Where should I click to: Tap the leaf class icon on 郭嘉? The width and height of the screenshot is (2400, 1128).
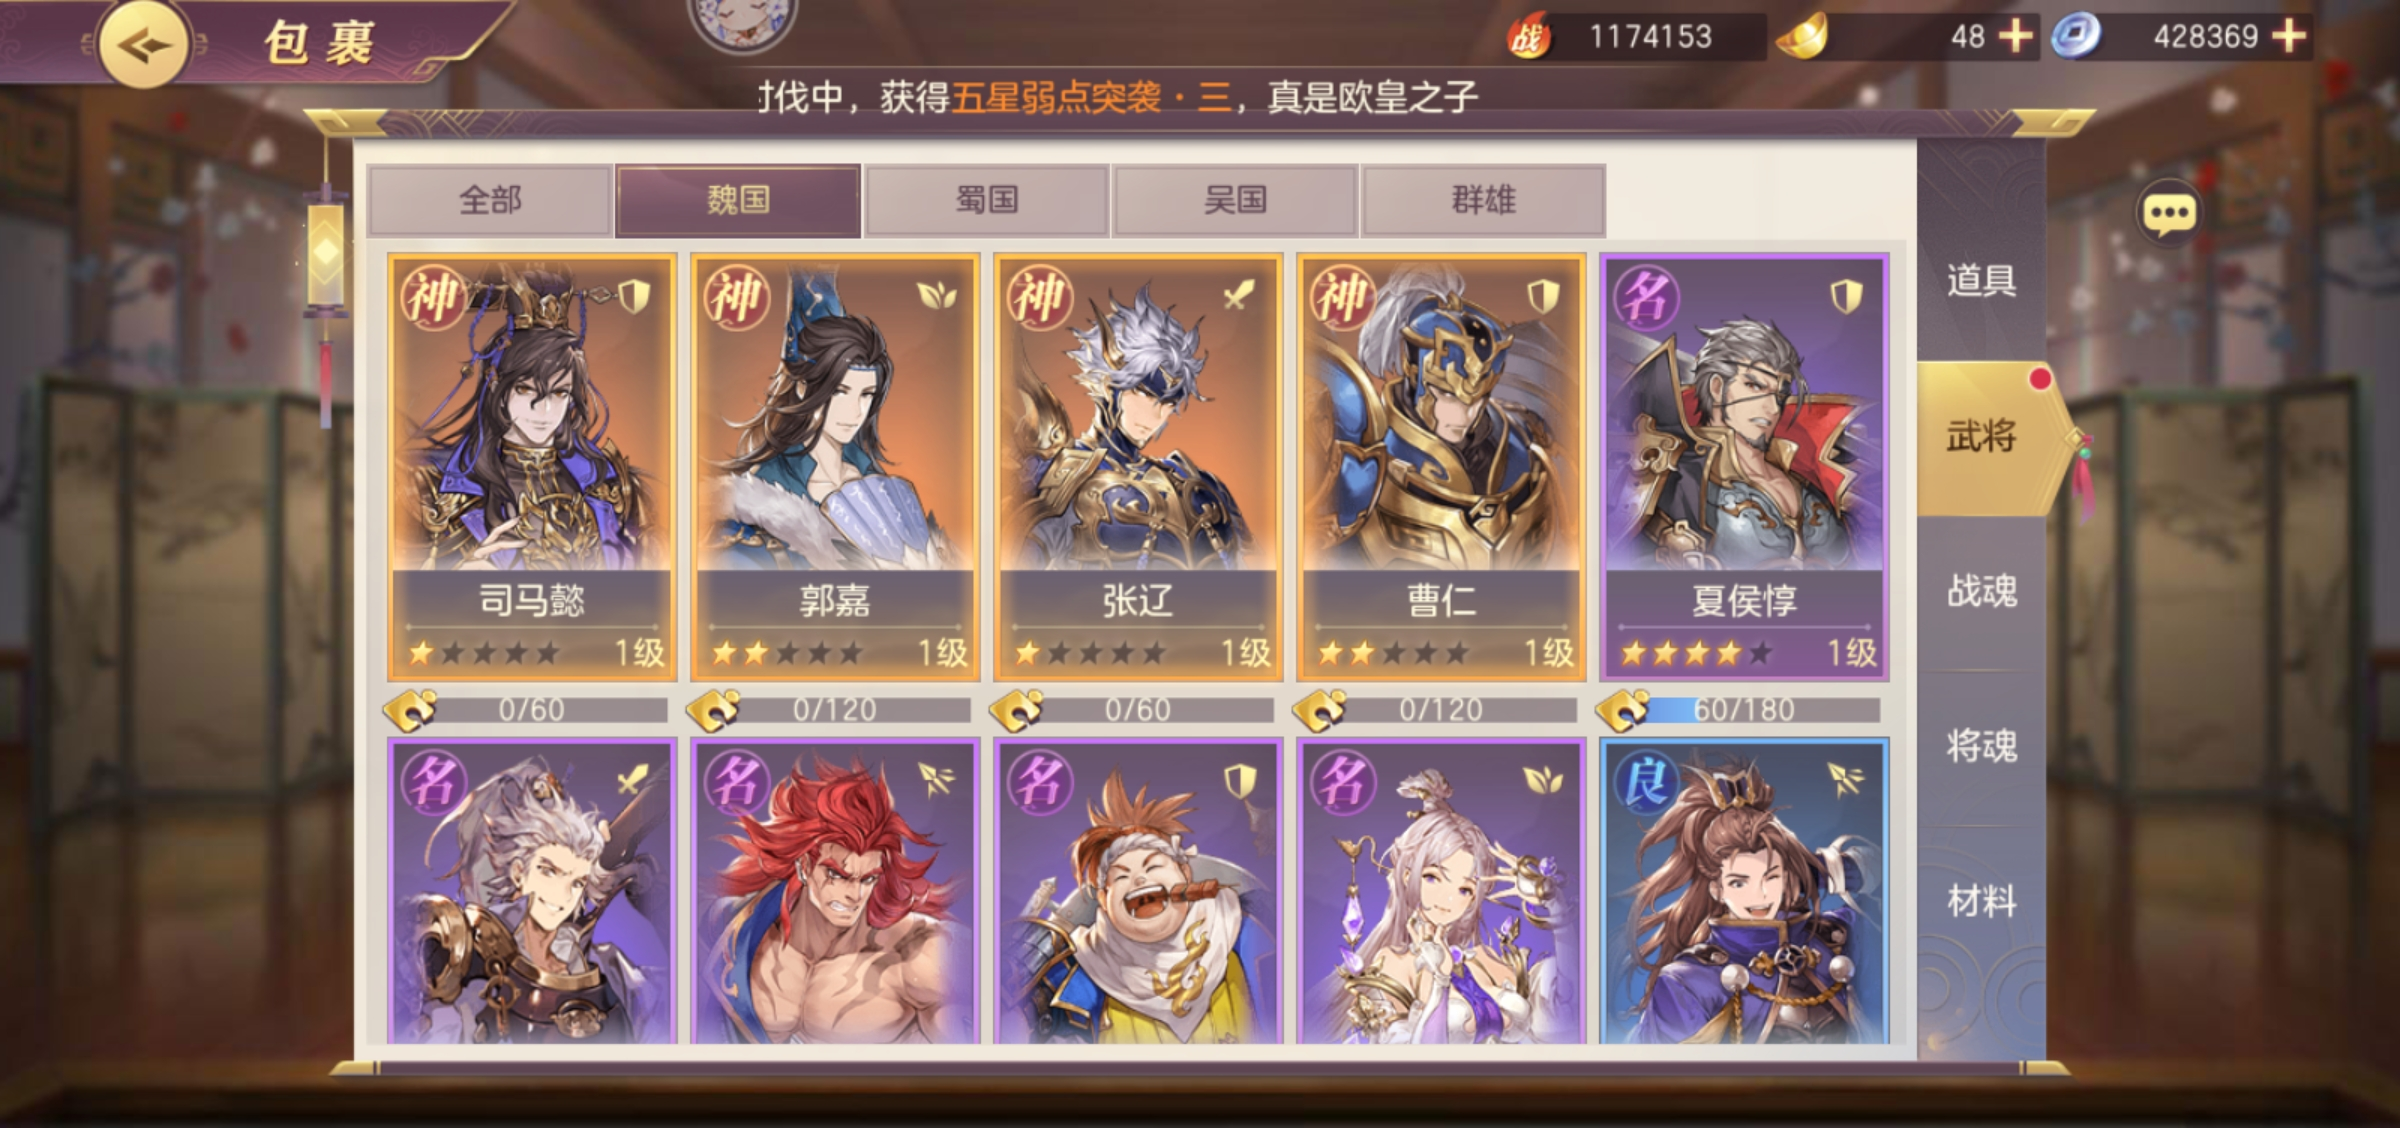click(937, 295)
